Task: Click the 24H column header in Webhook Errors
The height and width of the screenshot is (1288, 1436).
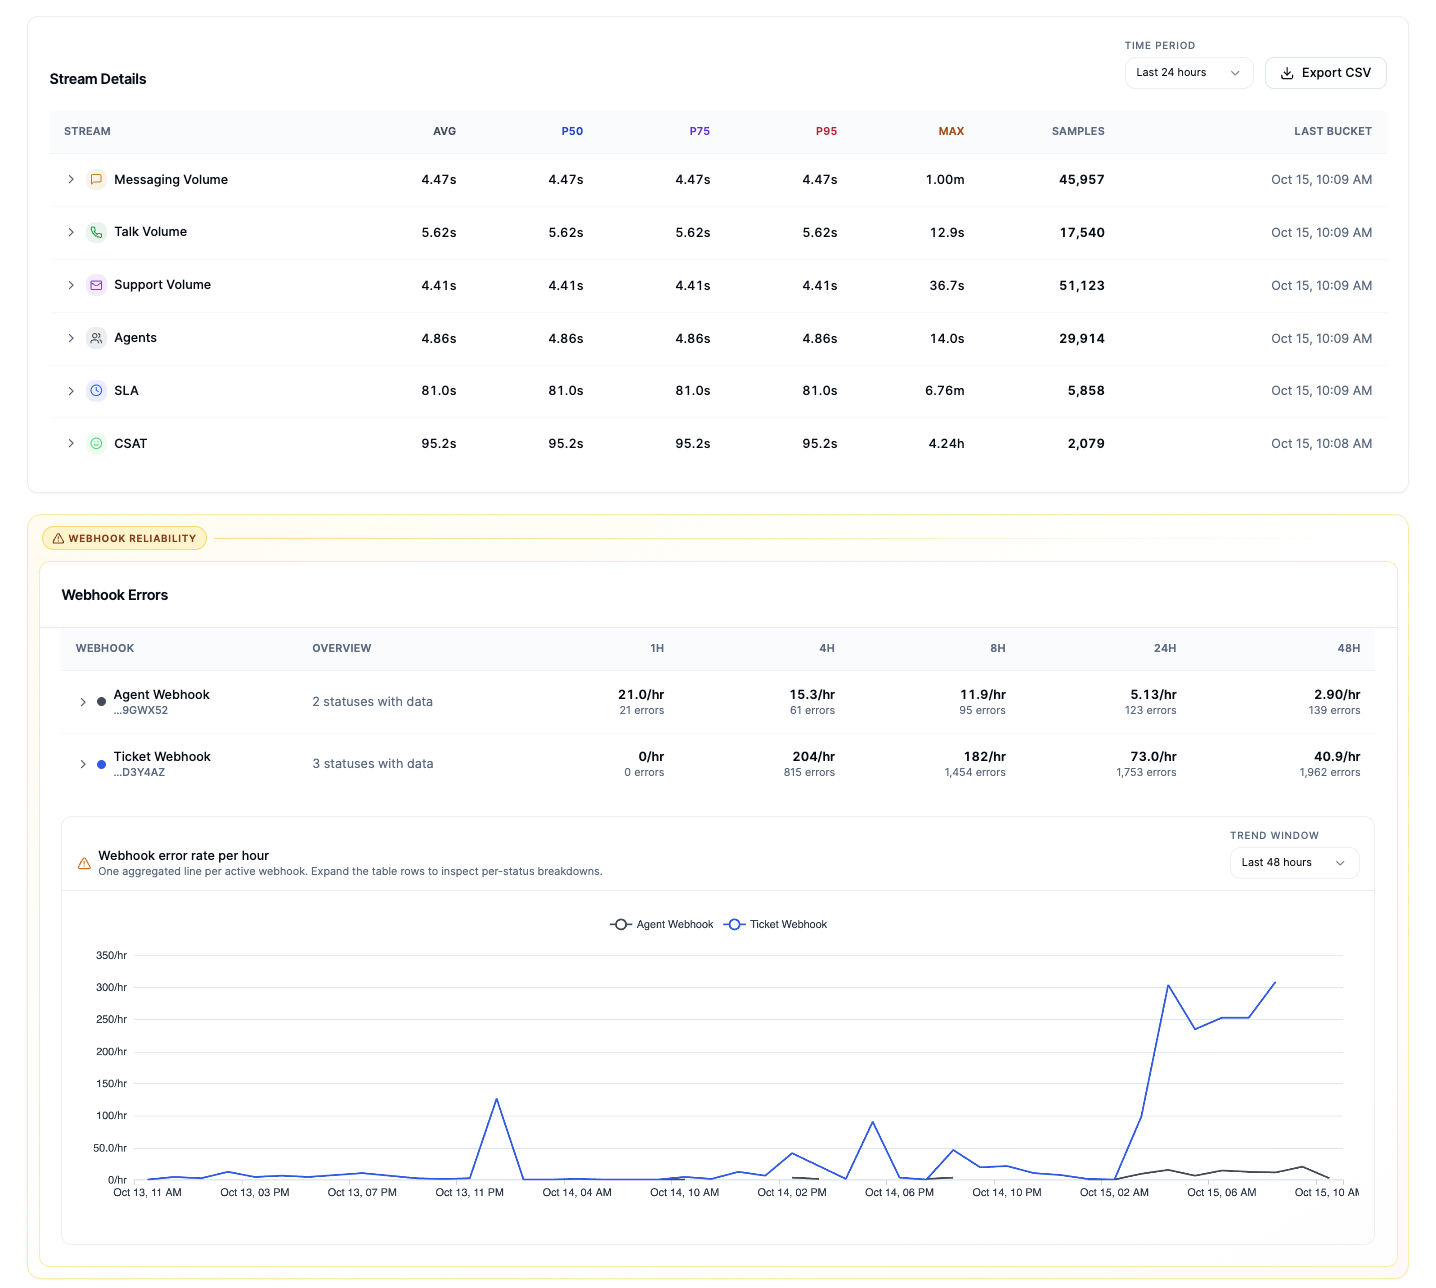Action: tap(1165, 648)
